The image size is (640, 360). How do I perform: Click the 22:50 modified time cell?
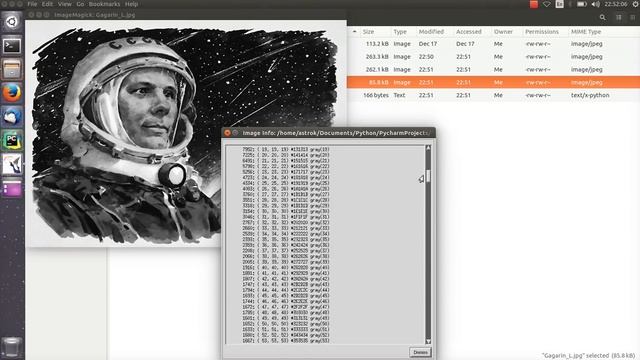[x=426, y=57]
